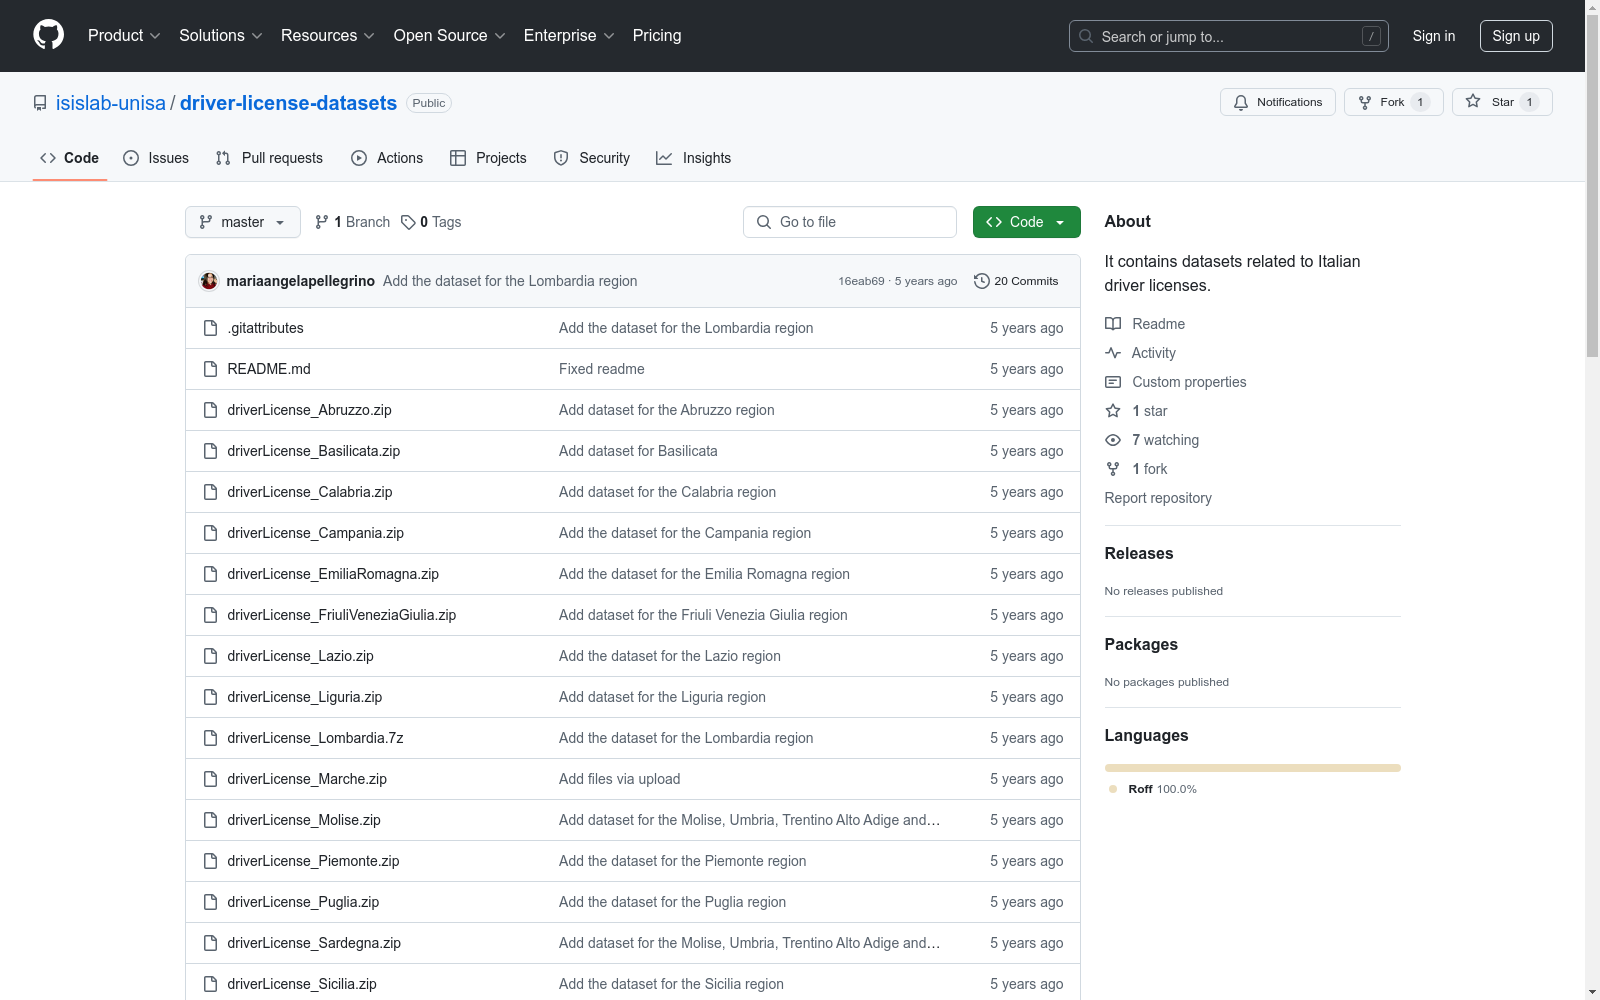The image size is (1600, 1000).
Task: Click the Roff 100.0% language link
Action: pos(1162,789)
